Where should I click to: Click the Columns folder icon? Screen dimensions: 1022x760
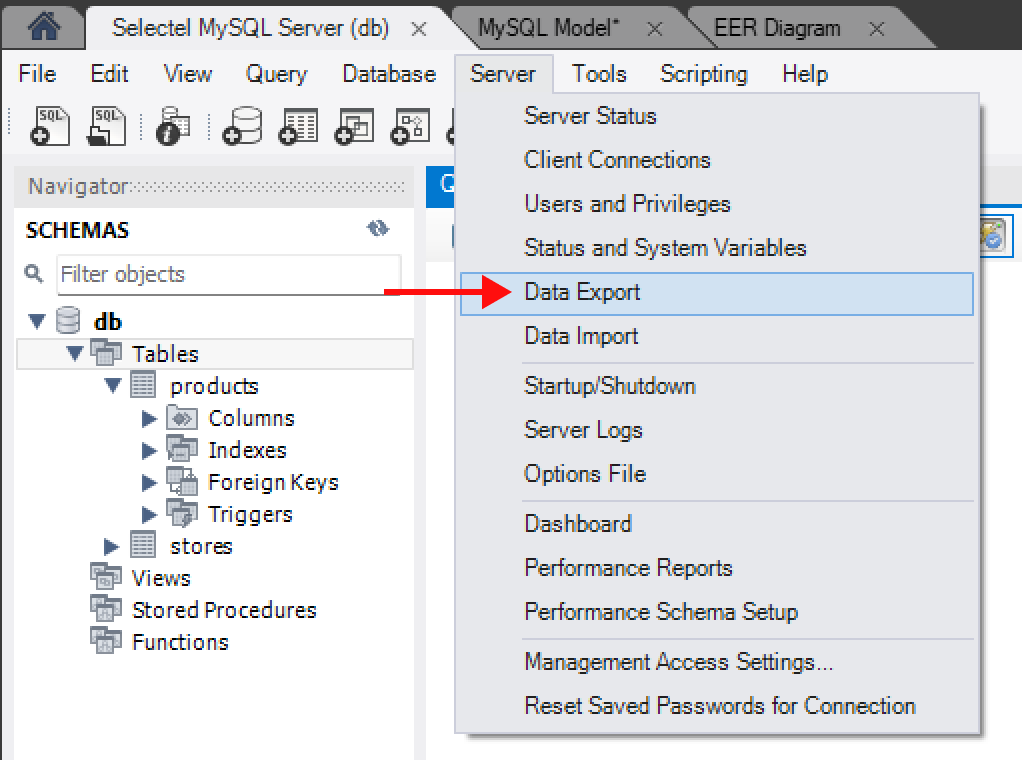pyautogui.click(x=182, y=417)
